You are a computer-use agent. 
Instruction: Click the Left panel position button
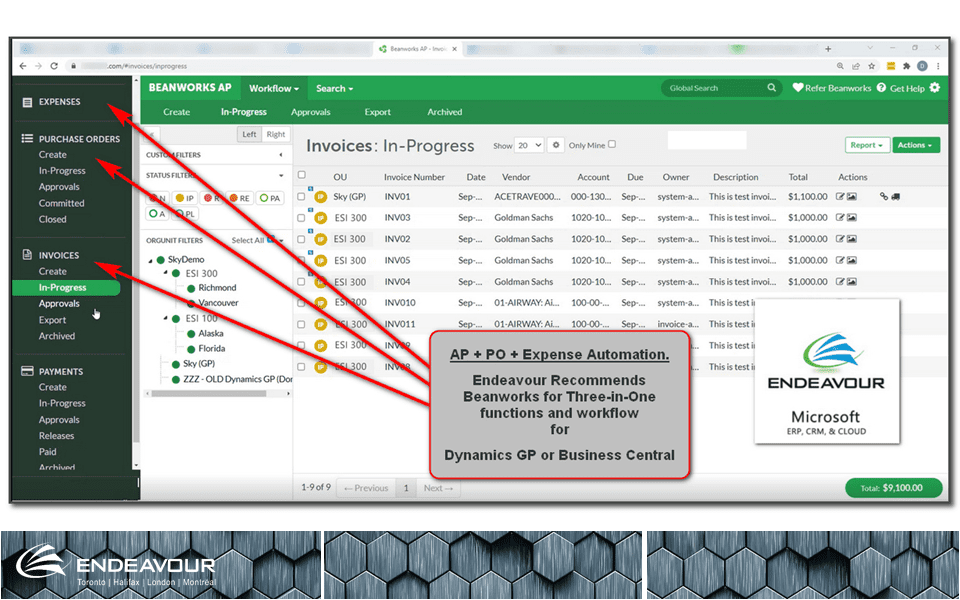point(249,135)
